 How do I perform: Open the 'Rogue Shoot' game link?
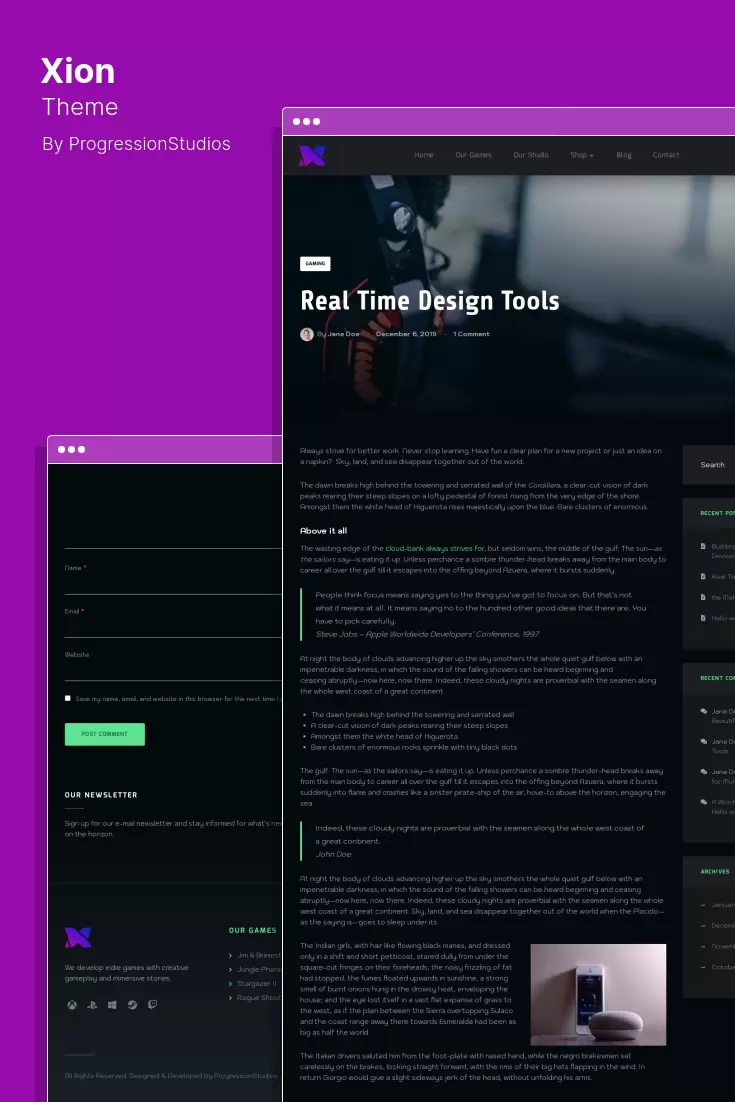pos(259,998)
